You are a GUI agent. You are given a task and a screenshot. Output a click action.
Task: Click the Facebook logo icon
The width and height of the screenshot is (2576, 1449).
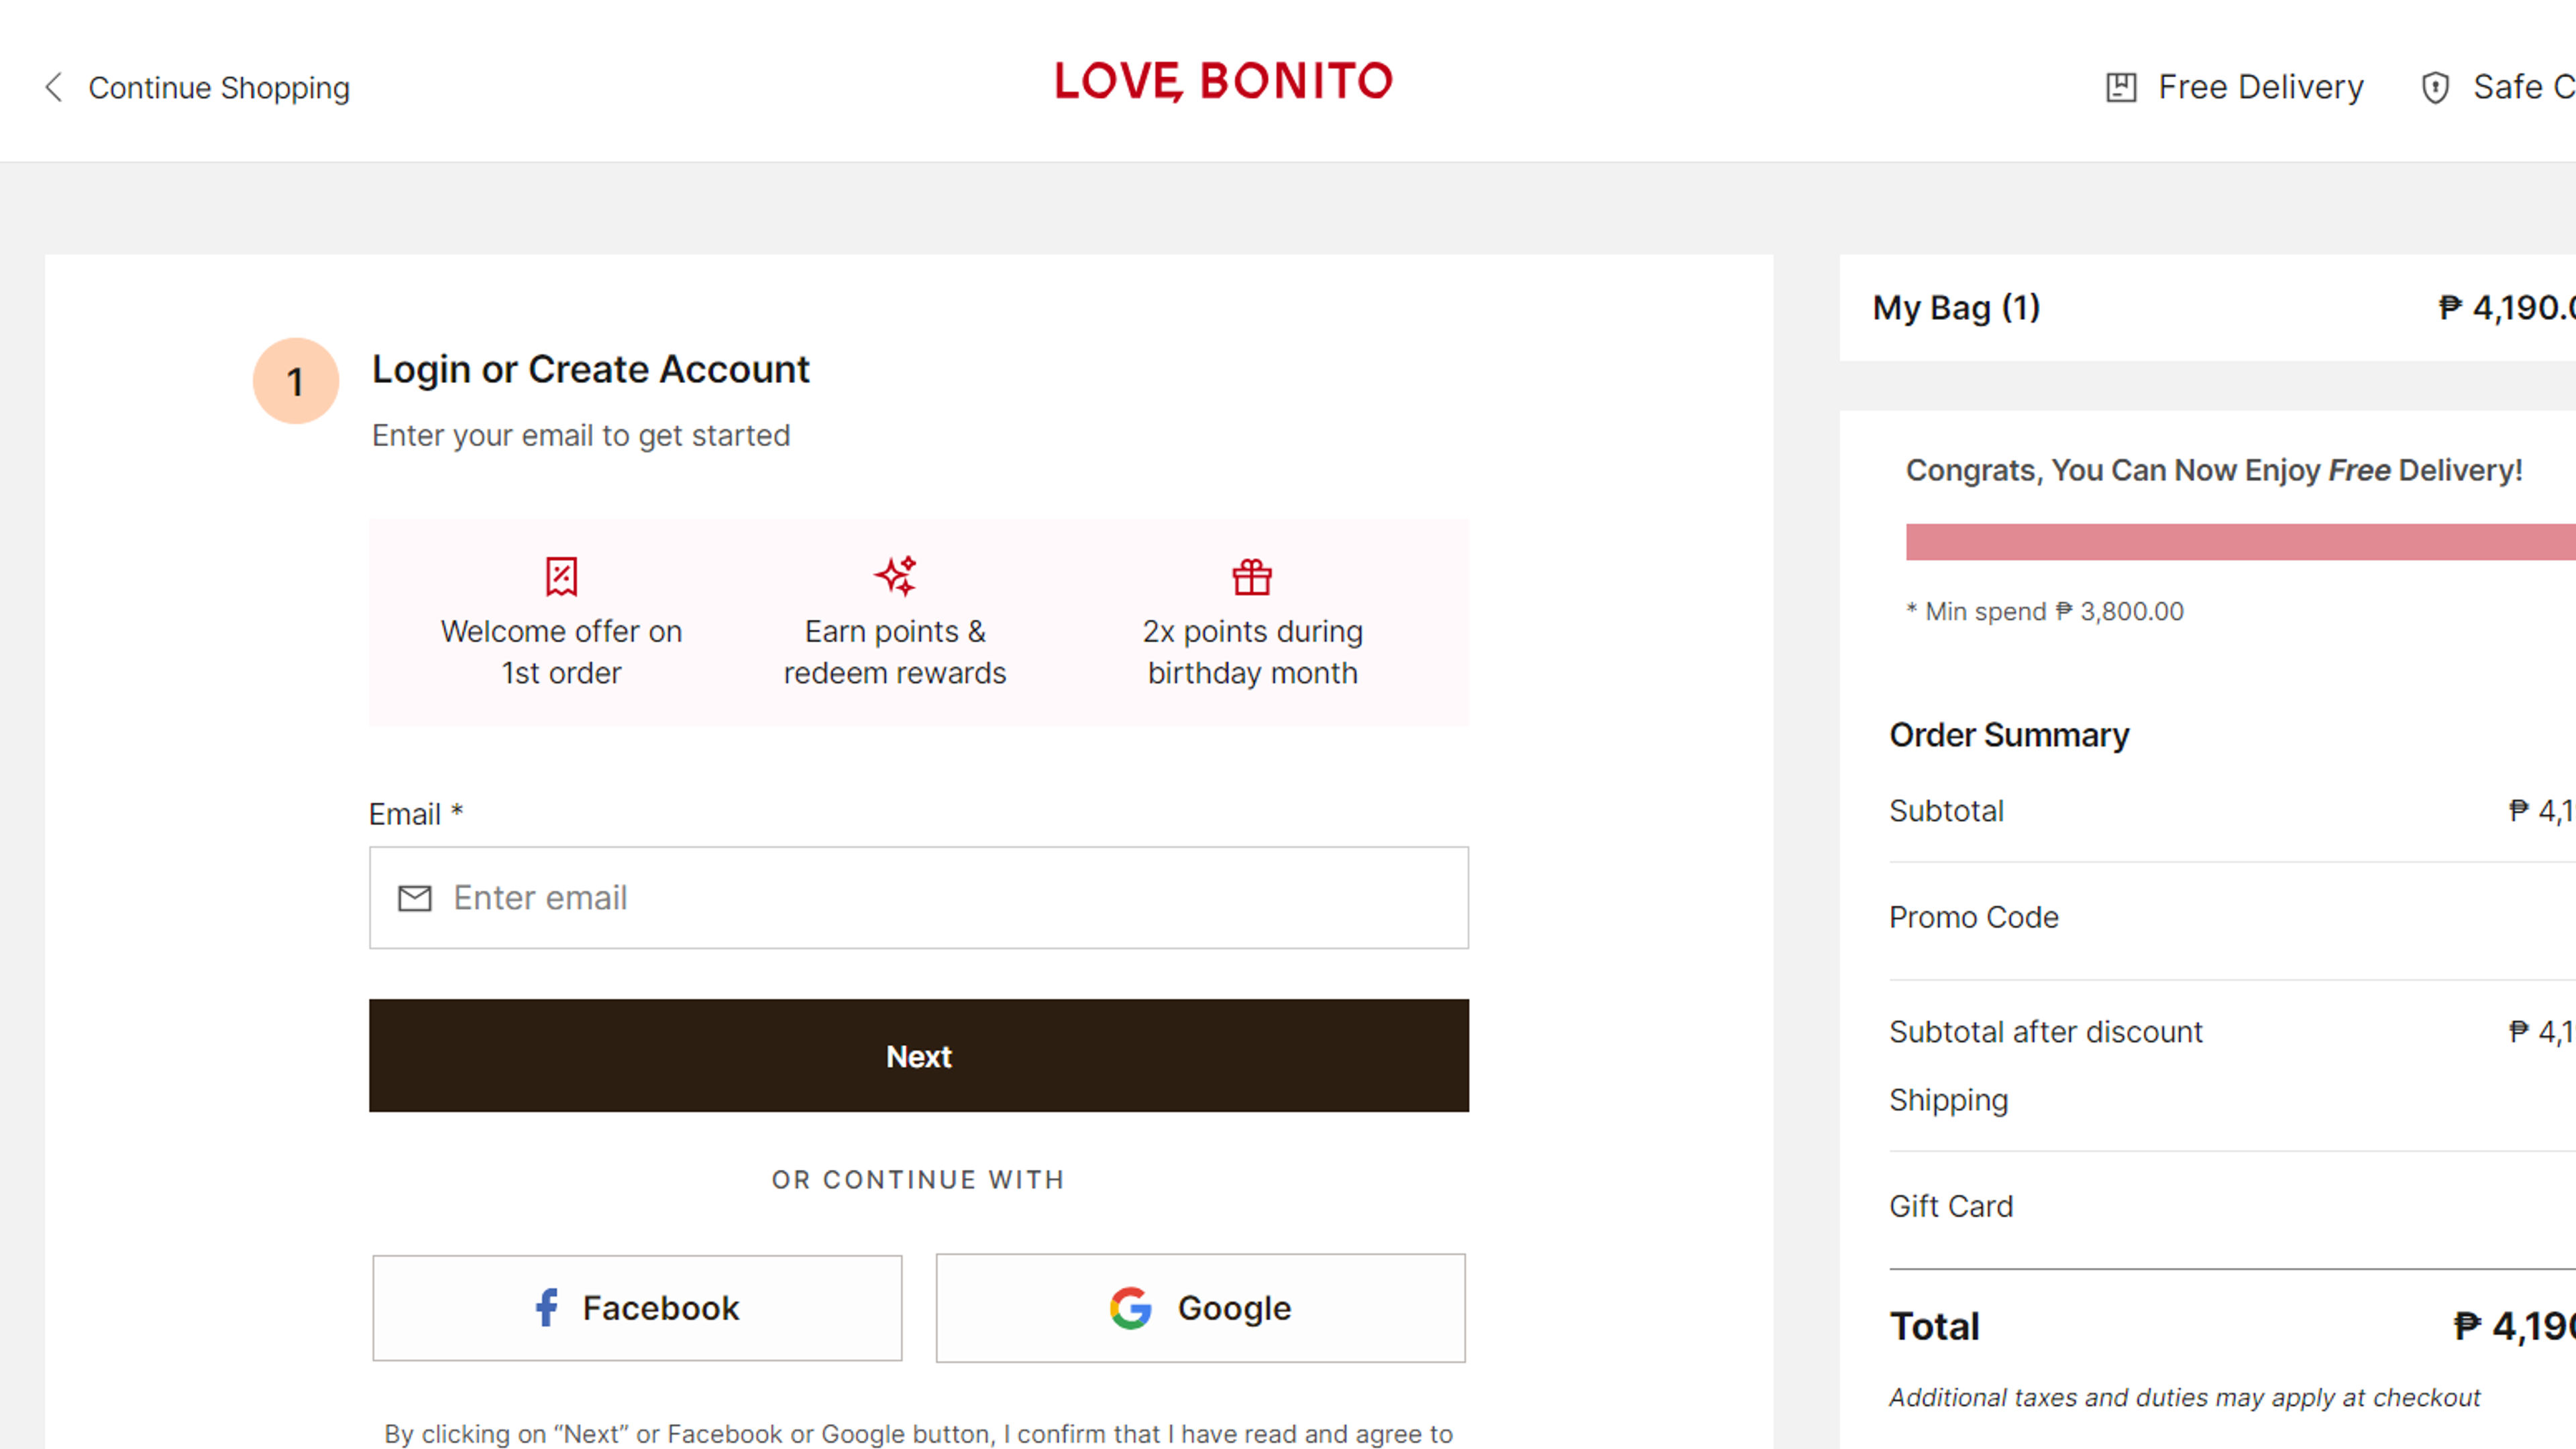click(x=546, y=1307)
